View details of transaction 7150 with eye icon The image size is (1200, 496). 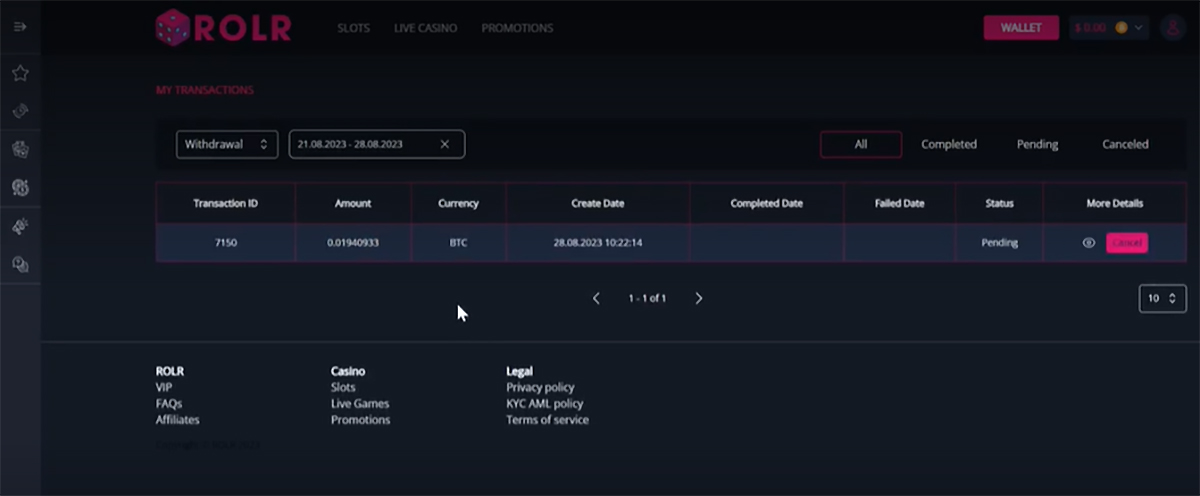click(x=1089, y=243)
